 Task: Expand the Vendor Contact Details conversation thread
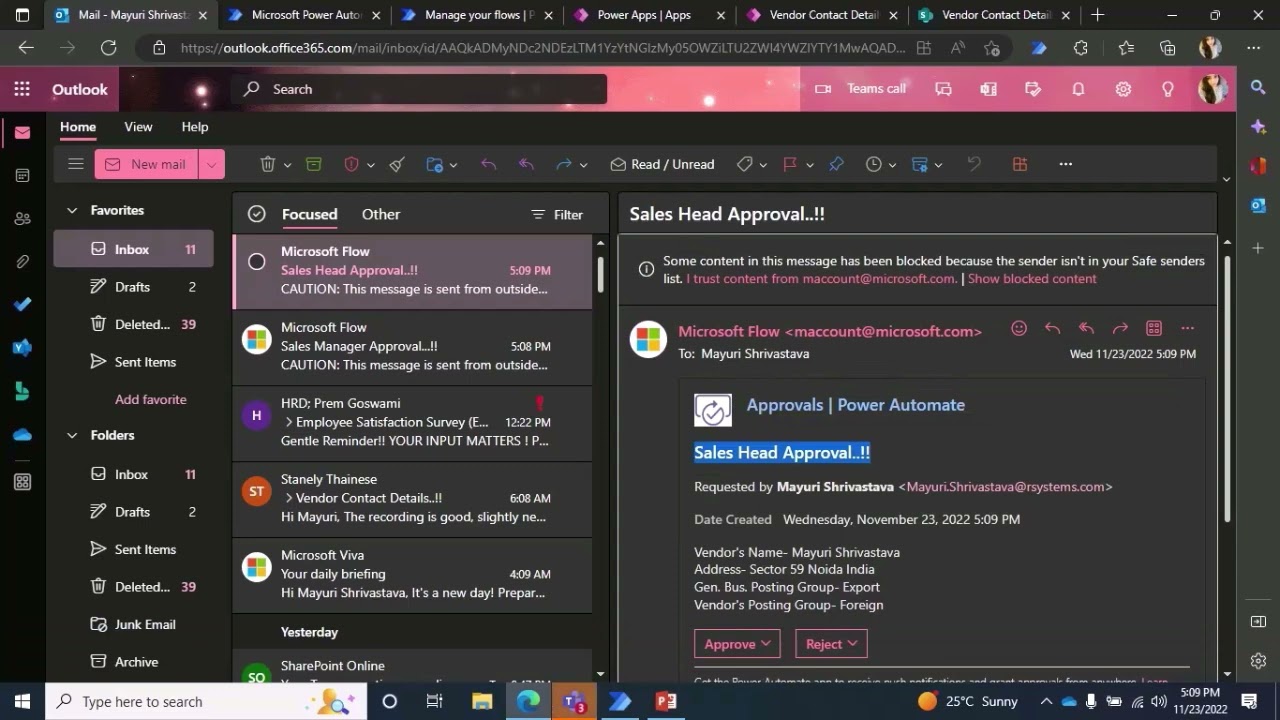coord(288,498)
